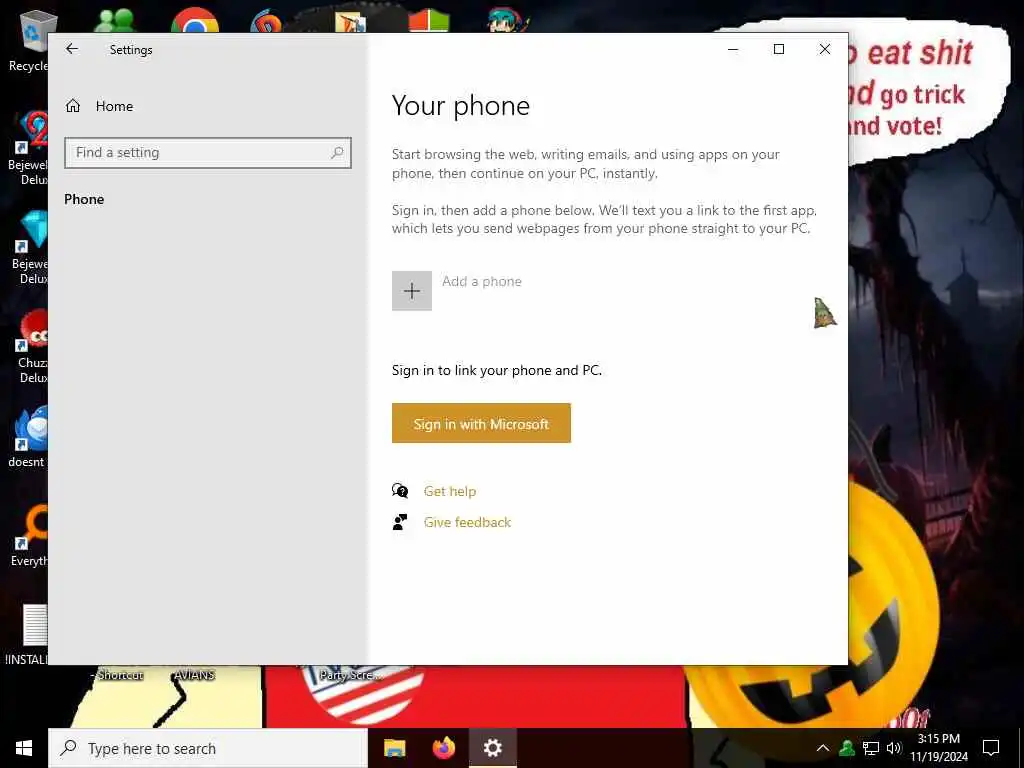1024x768 pixels.
Task: Open the Give feedback link
Action: coord(468,522)
